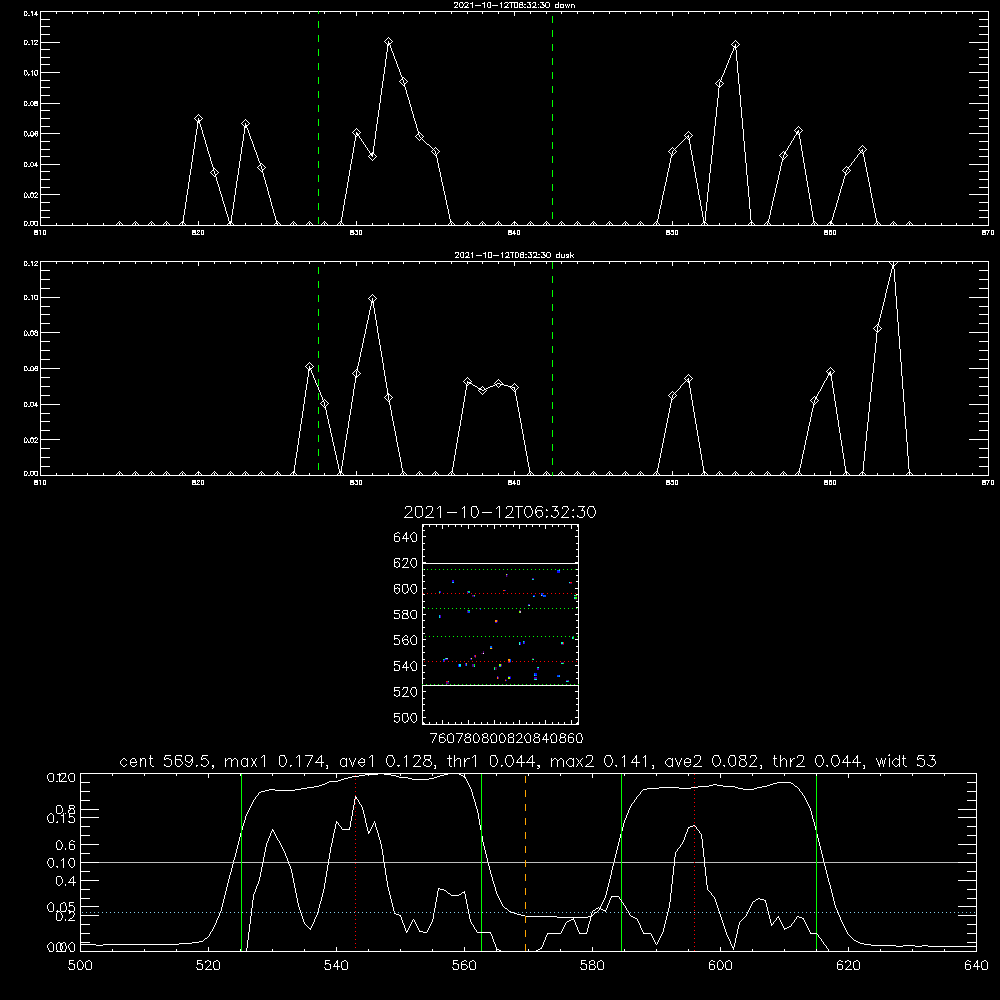Click the '540' y-axis label of image plot

(406, 666)
